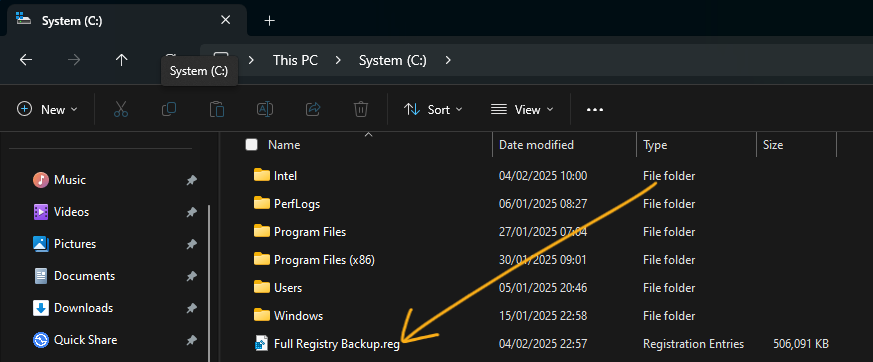Expand chevron after System (C:) breadcrumb

click(448, 60)
